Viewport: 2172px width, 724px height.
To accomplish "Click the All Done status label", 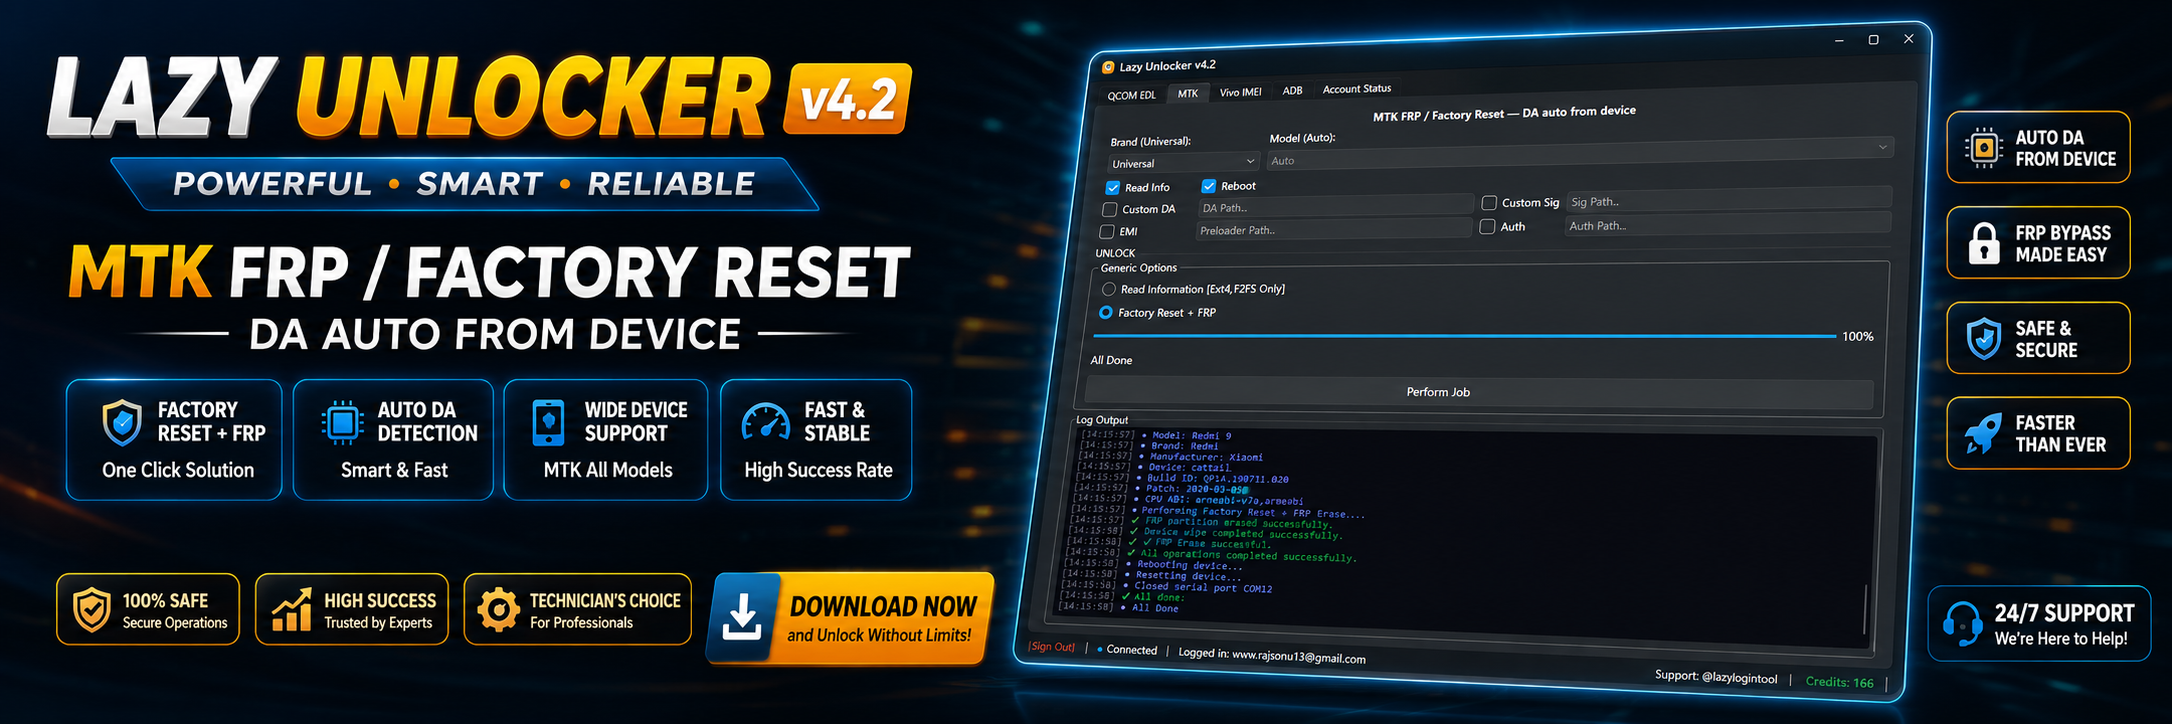I will pyautogui.click(x=1111, y=360).
